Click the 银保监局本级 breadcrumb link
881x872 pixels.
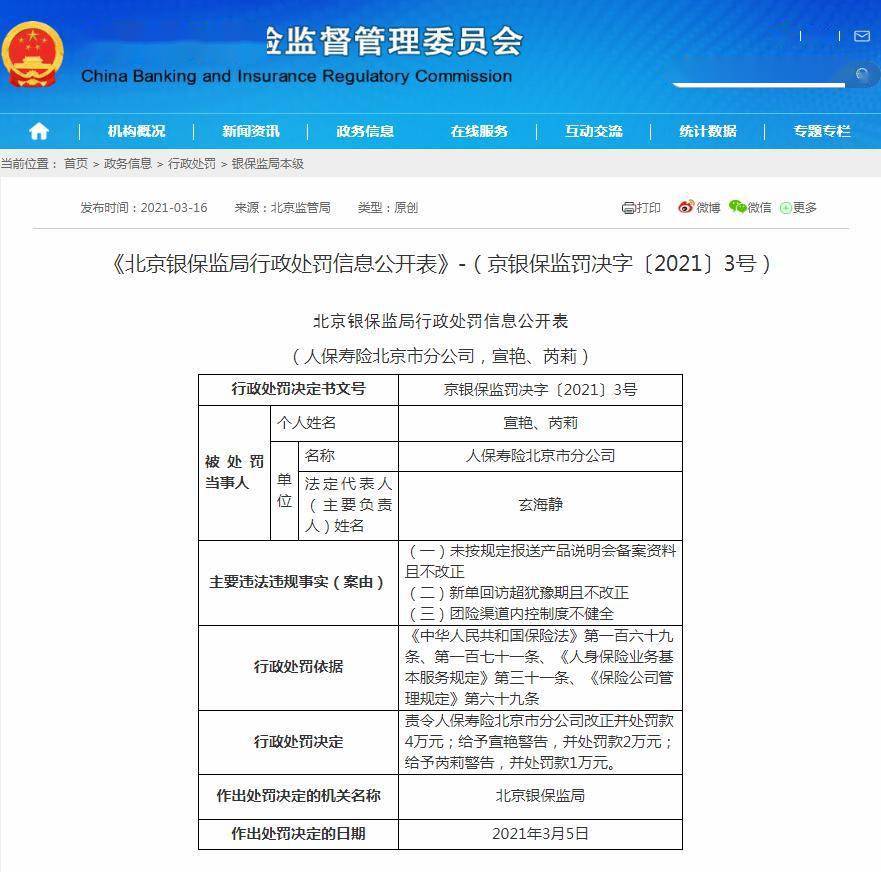(267, 164)
